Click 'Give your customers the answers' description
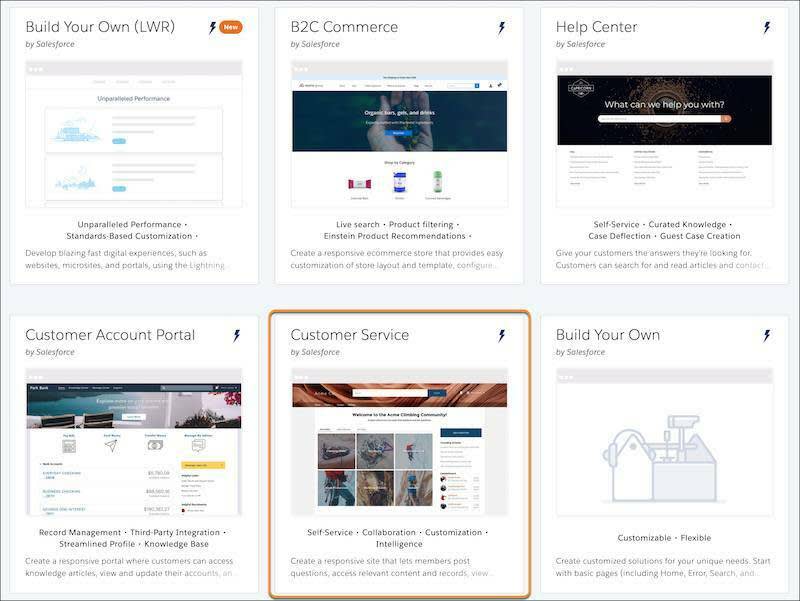 (661, 259)
